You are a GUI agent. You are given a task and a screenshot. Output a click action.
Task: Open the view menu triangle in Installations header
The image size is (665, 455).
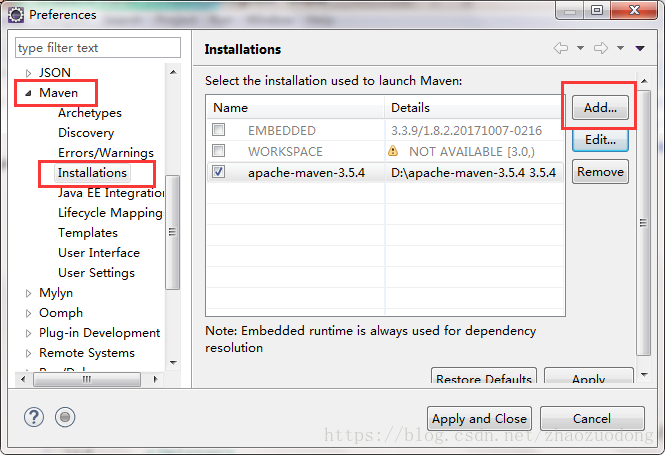point(640,48)
